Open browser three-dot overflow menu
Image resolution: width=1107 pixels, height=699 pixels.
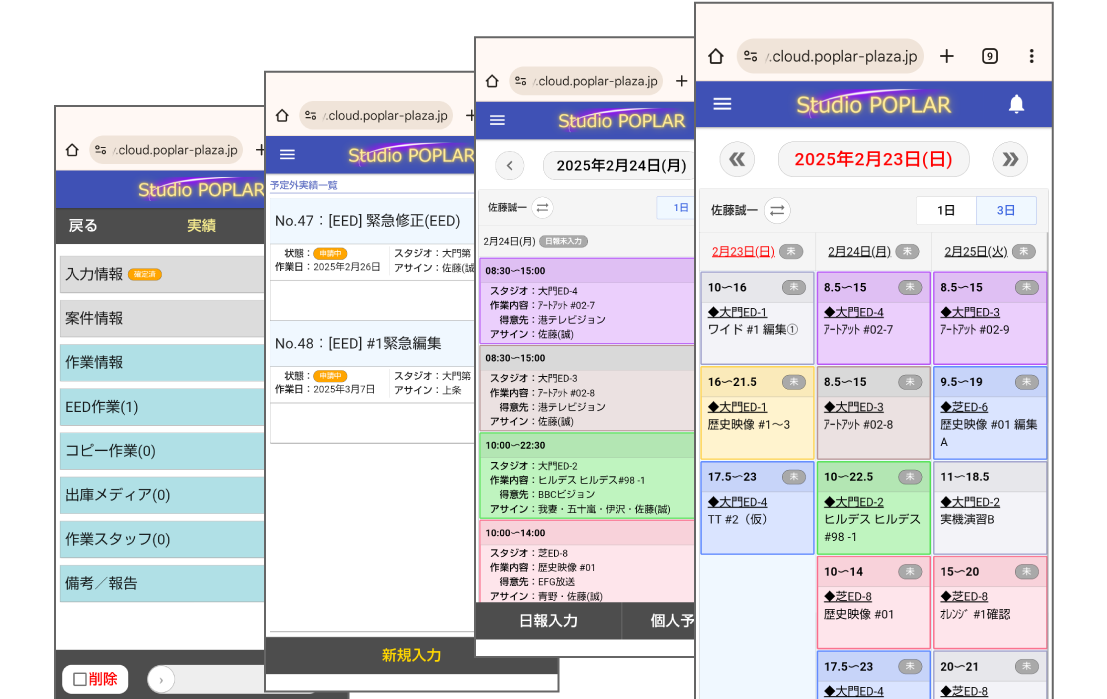[x=1031, y=56]
